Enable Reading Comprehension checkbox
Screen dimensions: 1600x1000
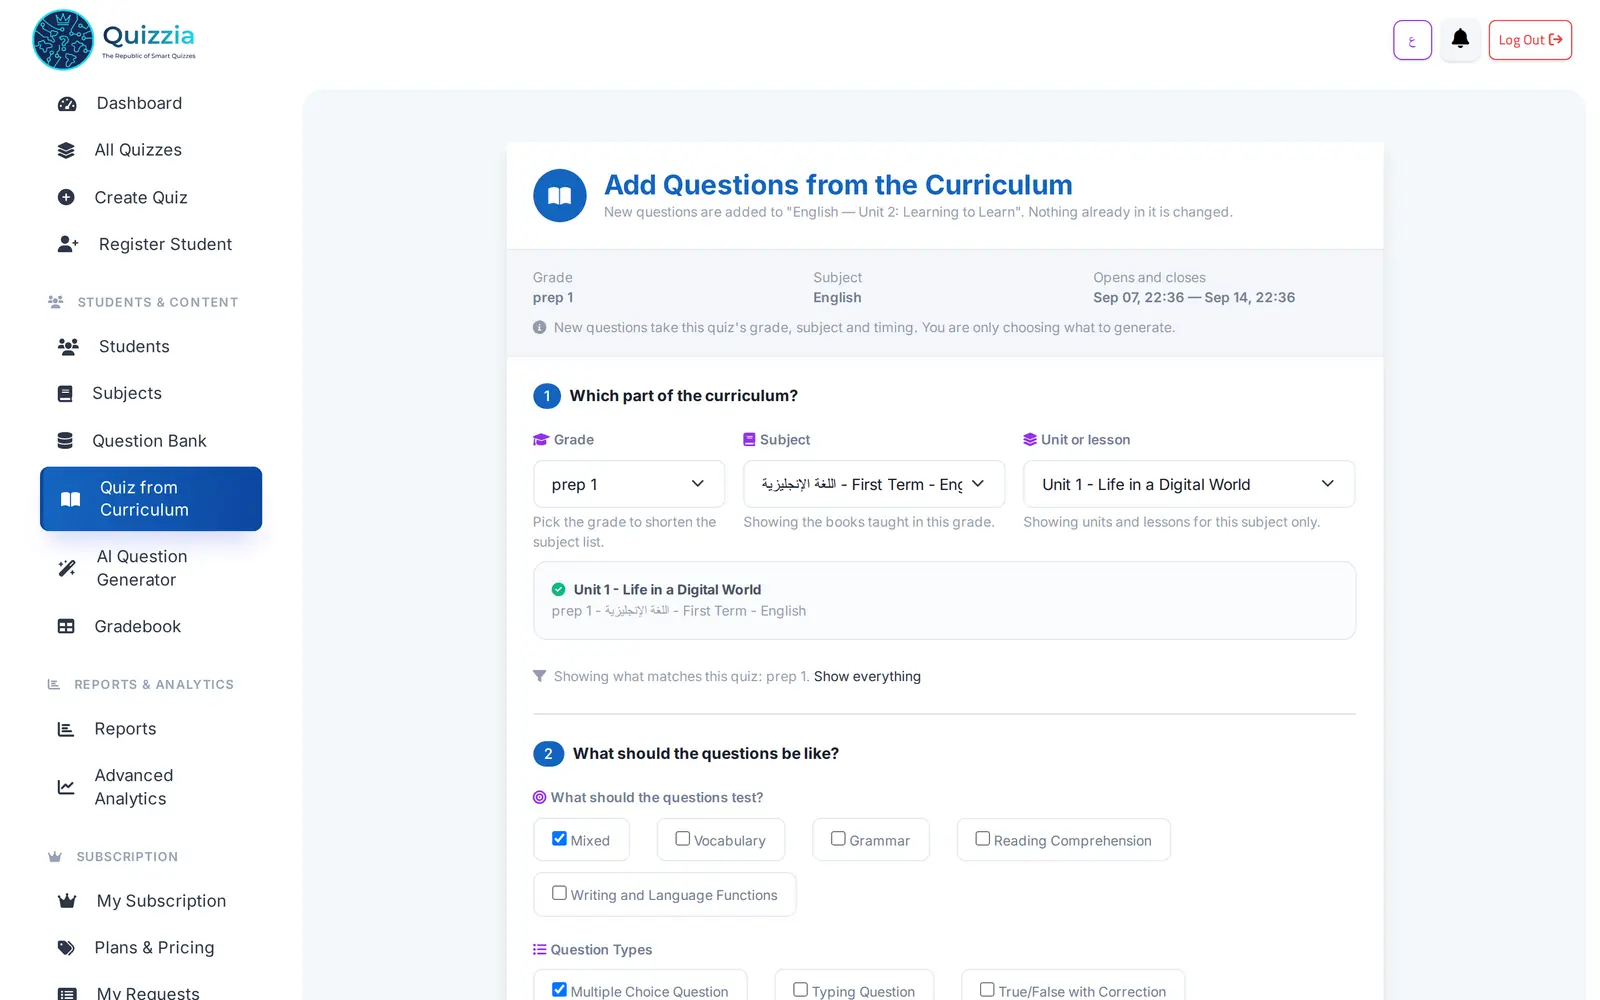click(x=983, y=839)
